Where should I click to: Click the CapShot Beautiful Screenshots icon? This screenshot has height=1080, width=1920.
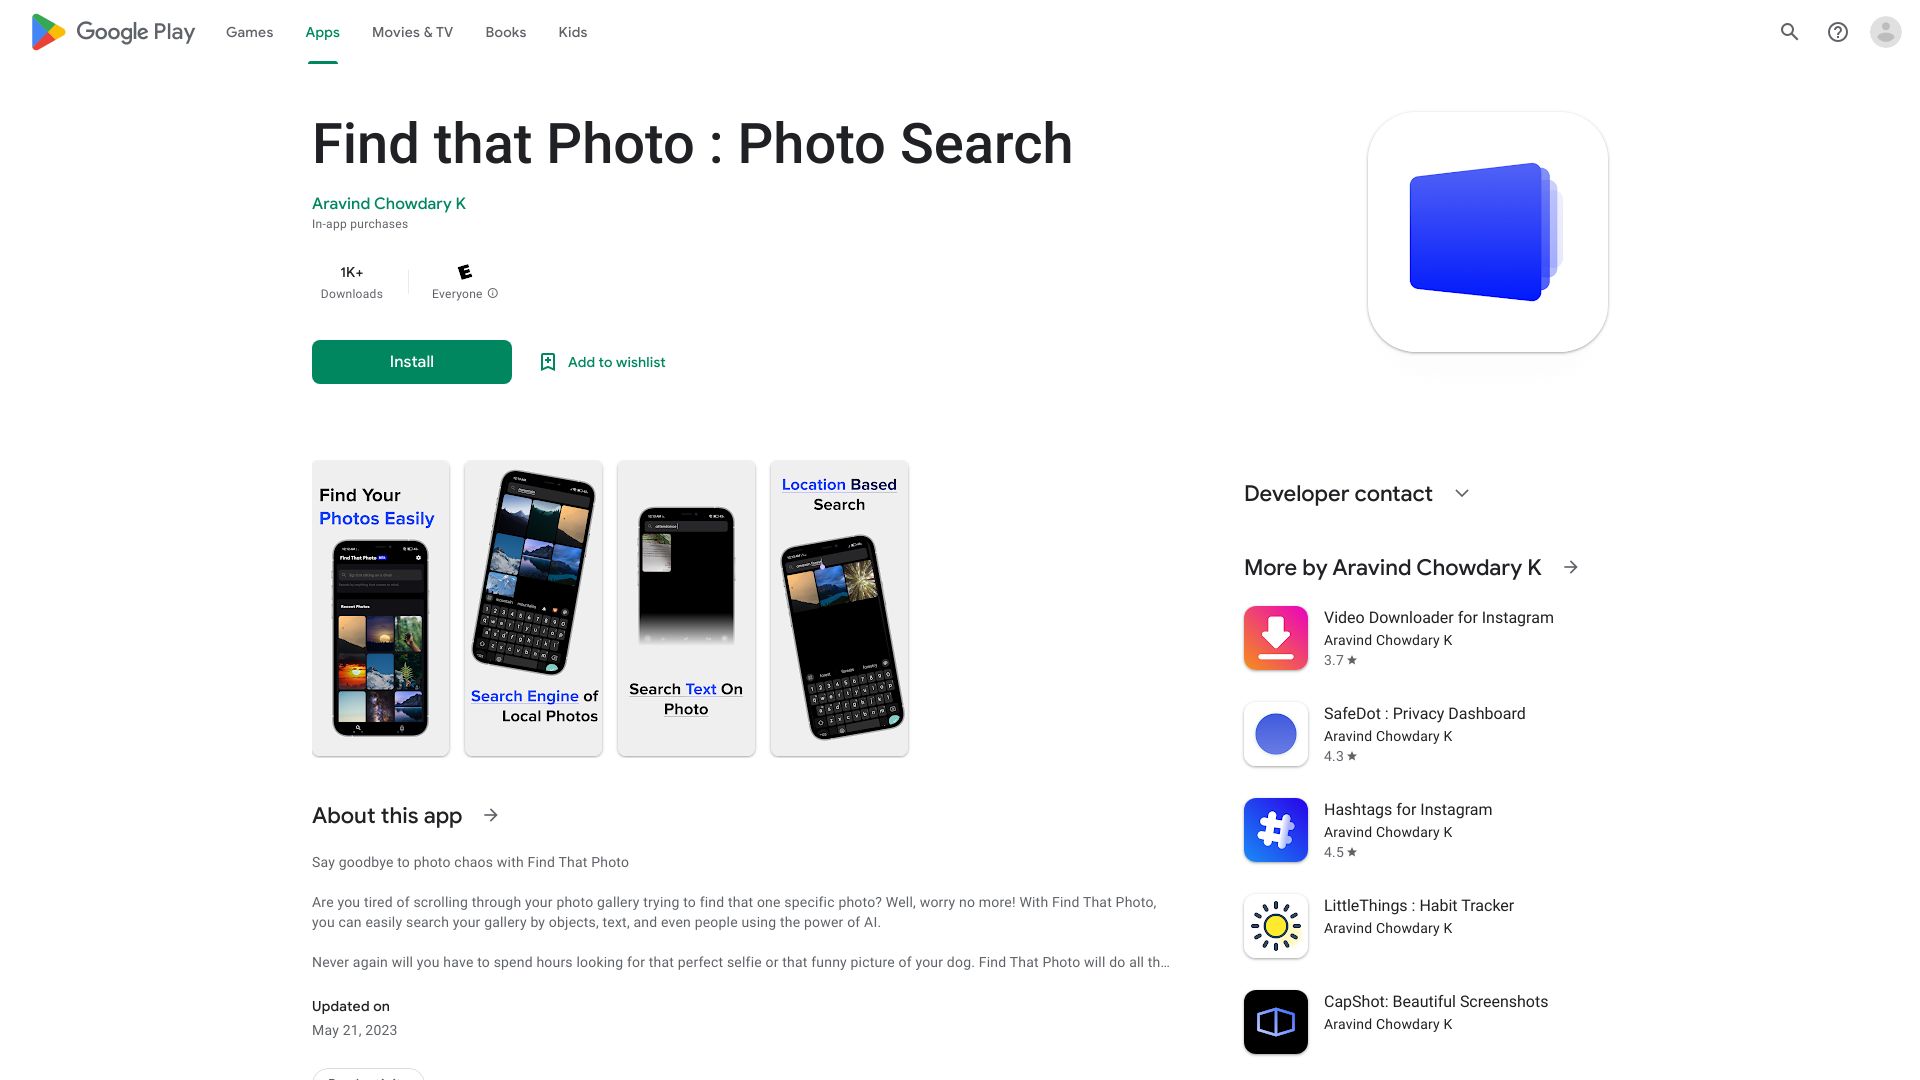[x=1275, y=1022]
